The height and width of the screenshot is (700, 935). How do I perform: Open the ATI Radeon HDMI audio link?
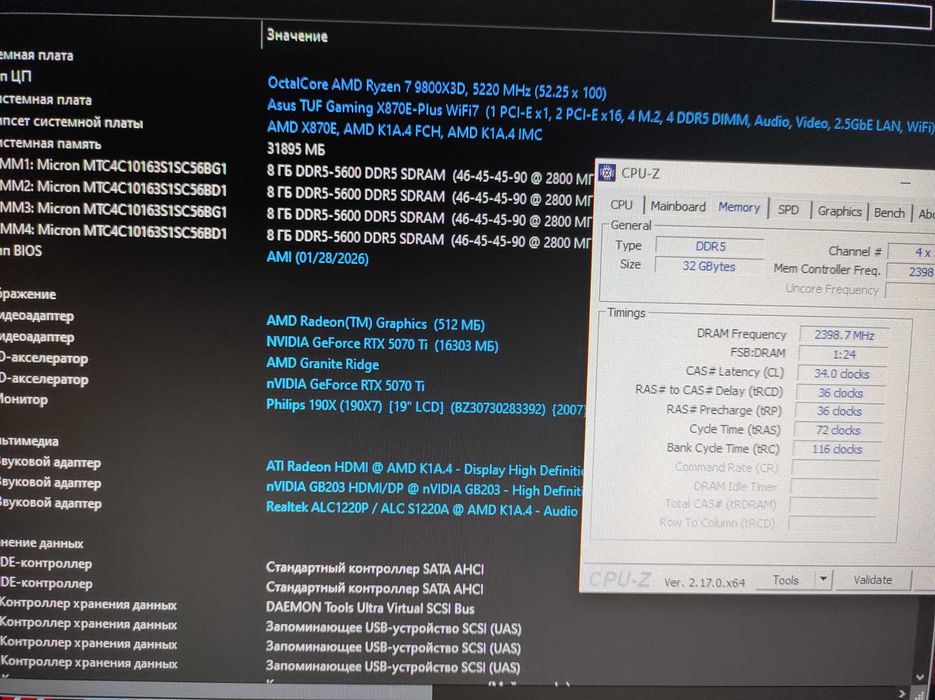point(425,469)
